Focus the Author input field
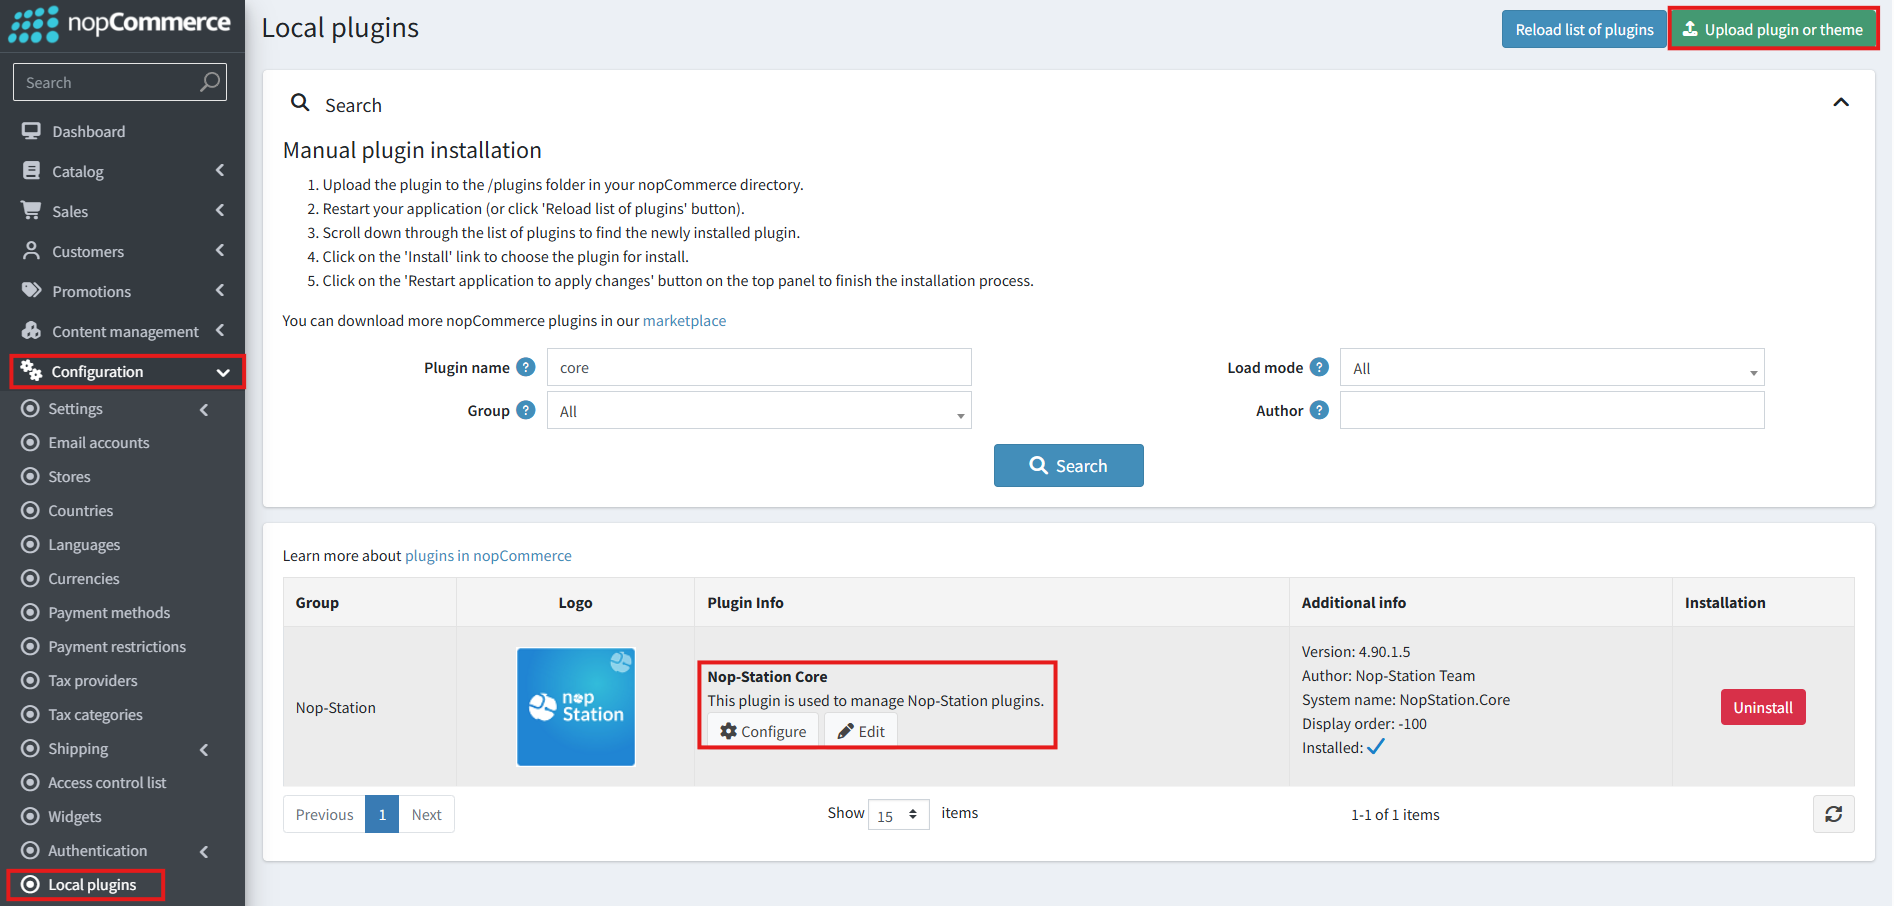The width and height of the screenshot is (1894, 906). tap(1552, 410)
